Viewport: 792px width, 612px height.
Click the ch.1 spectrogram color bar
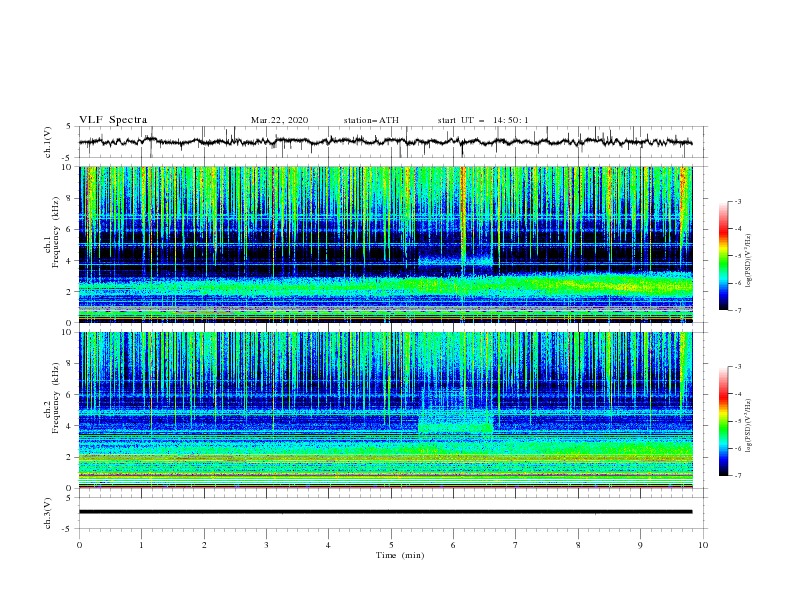coord(723,255)
